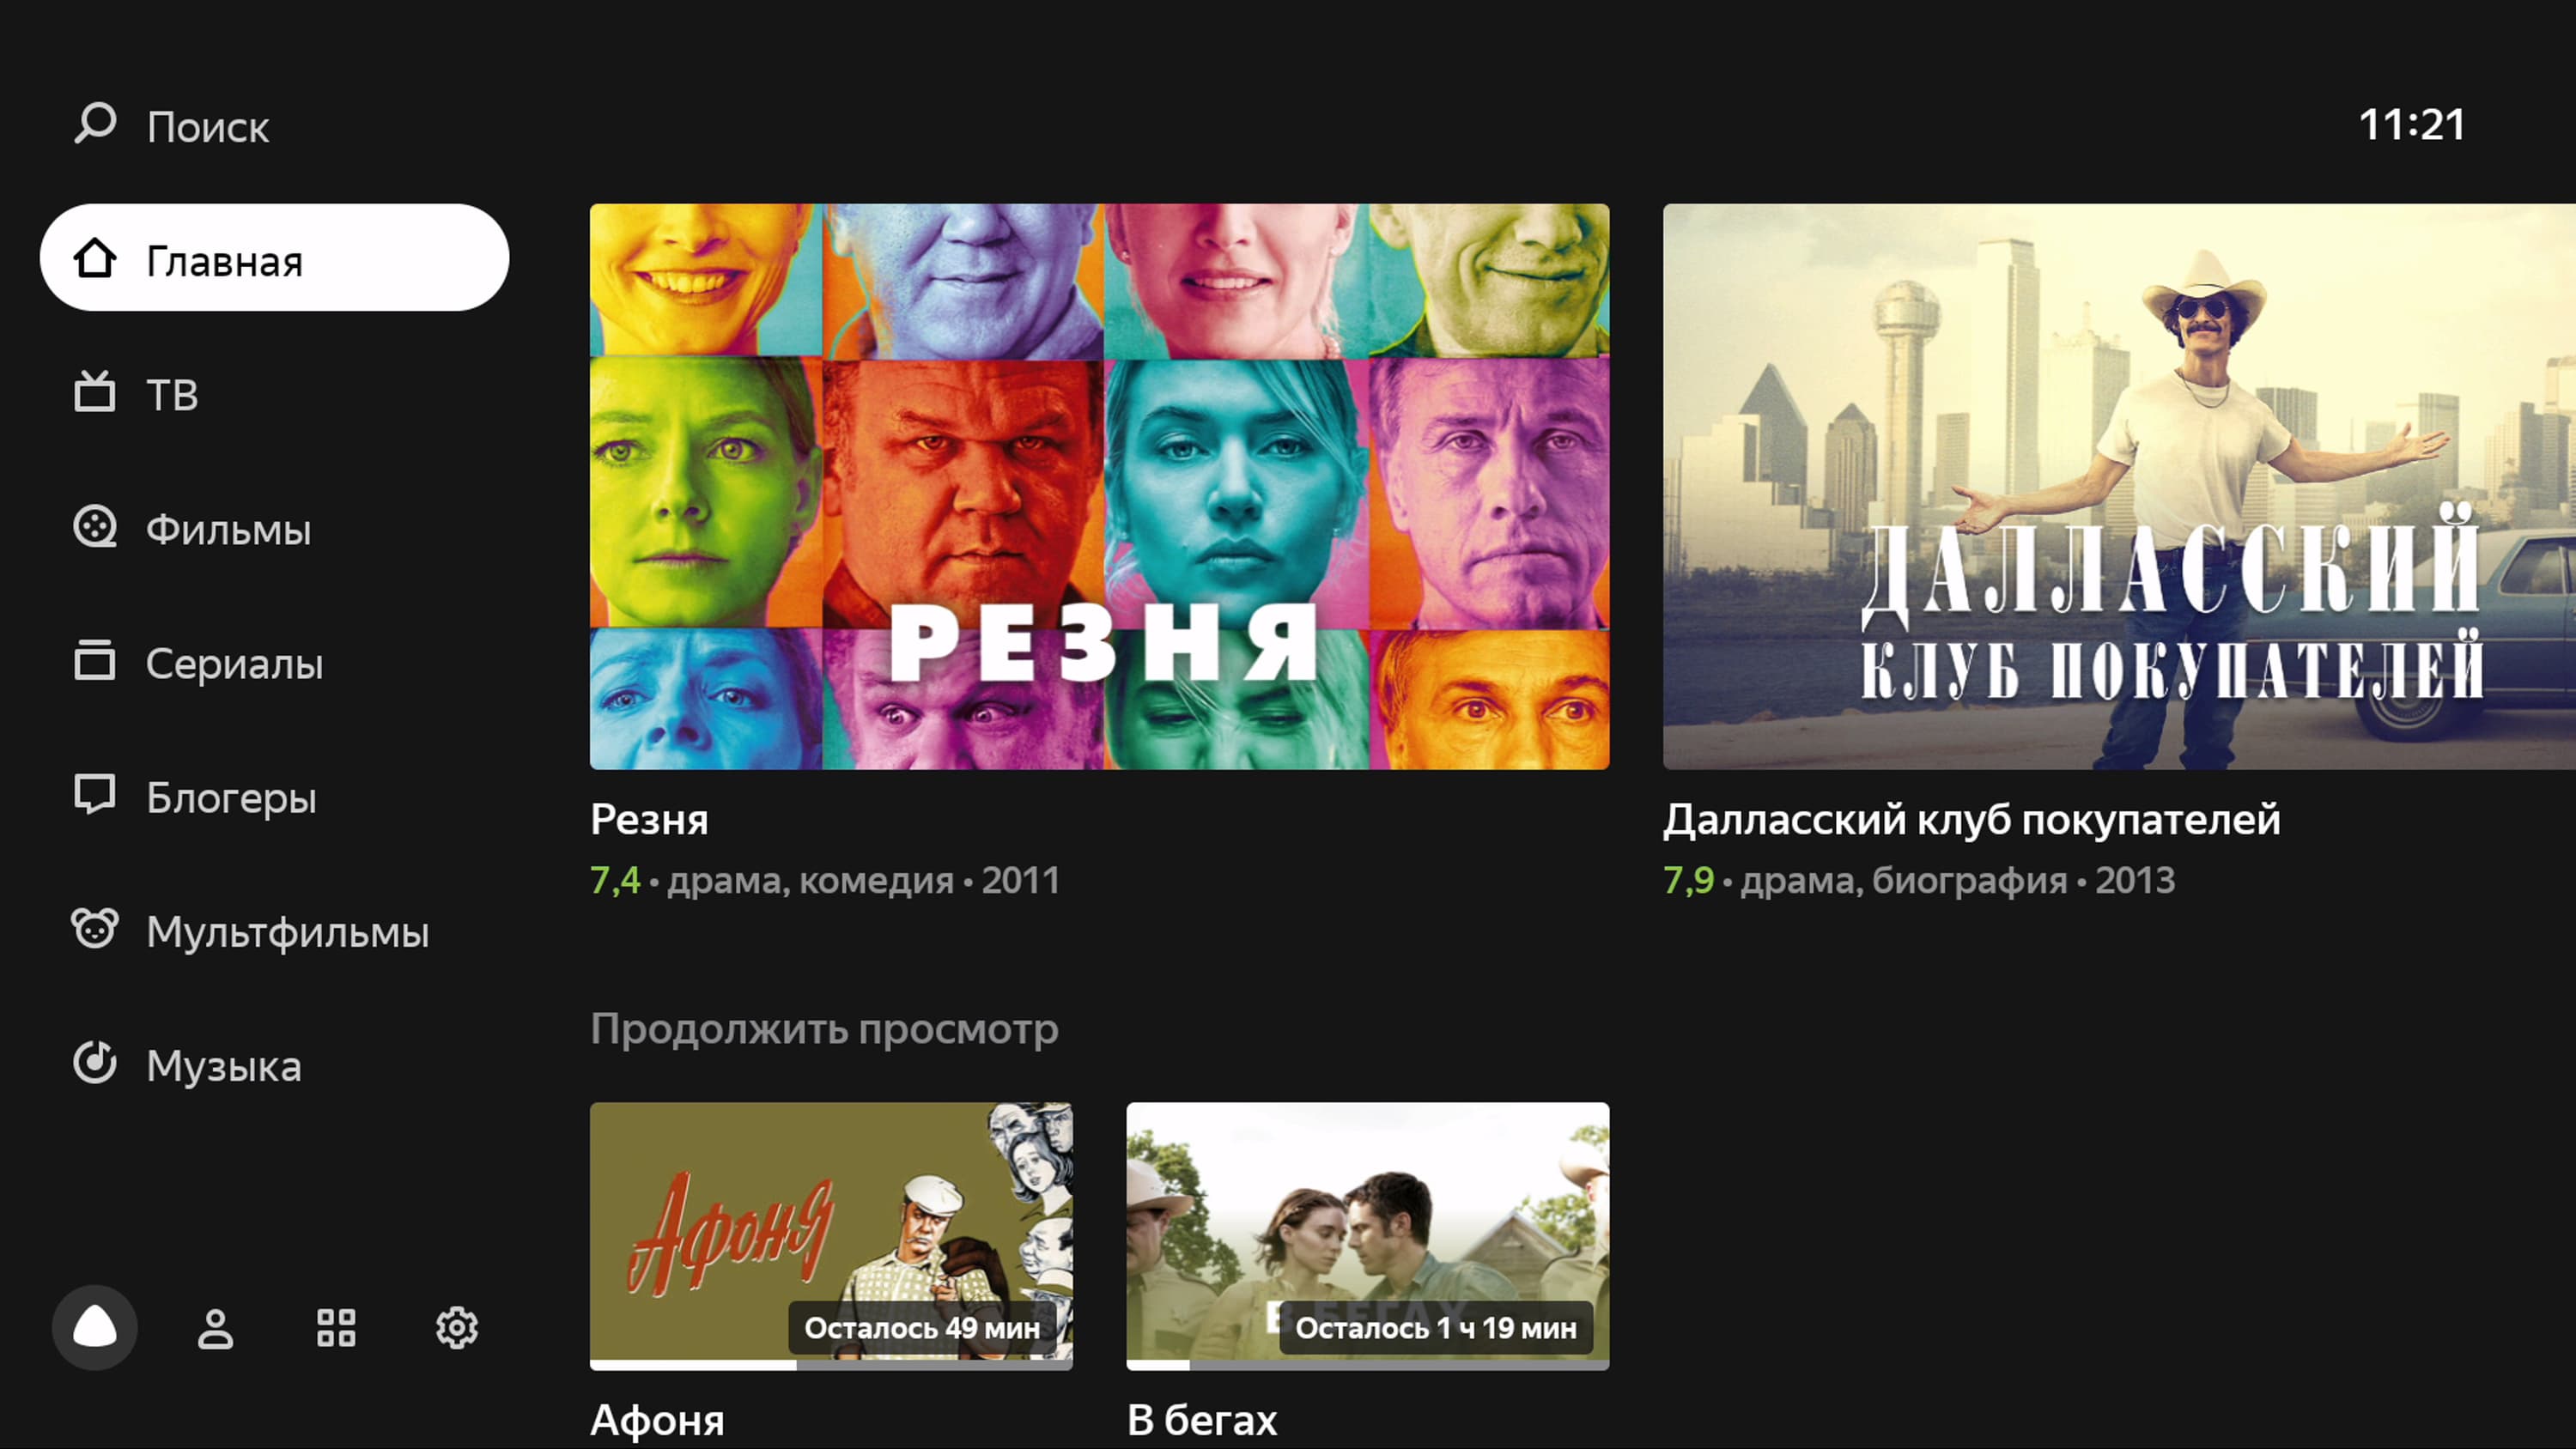Click the bear Мультфильмы icon
The width and height of the screenshot is (2576, 1449).
coord(95,930)
